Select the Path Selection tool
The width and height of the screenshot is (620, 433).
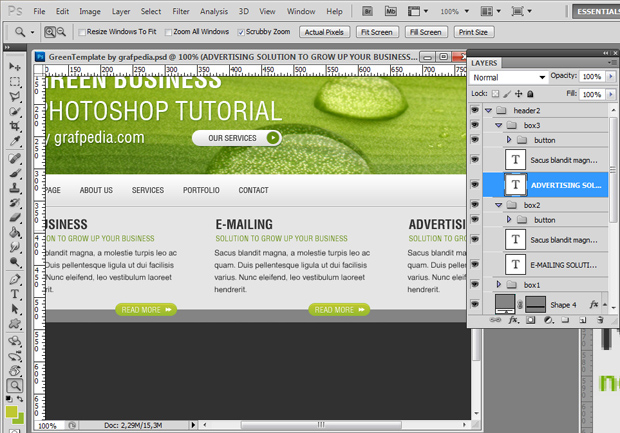(x=15, y=309)
